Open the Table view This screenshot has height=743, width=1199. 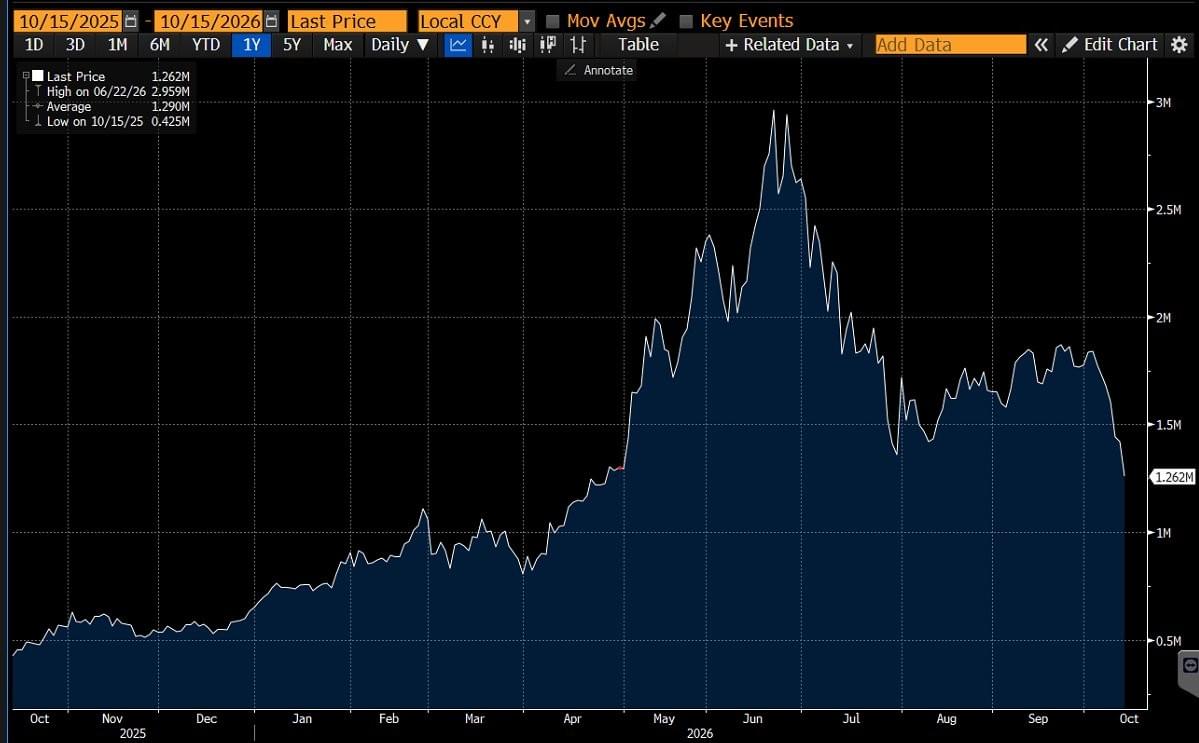(638, 44)
